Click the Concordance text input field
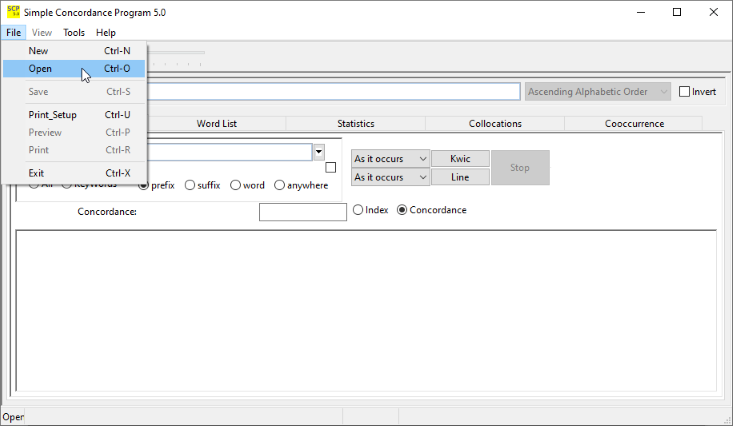The height and width of the screenshot is (426, 733). pyautogui.click(x=302, y=211)
